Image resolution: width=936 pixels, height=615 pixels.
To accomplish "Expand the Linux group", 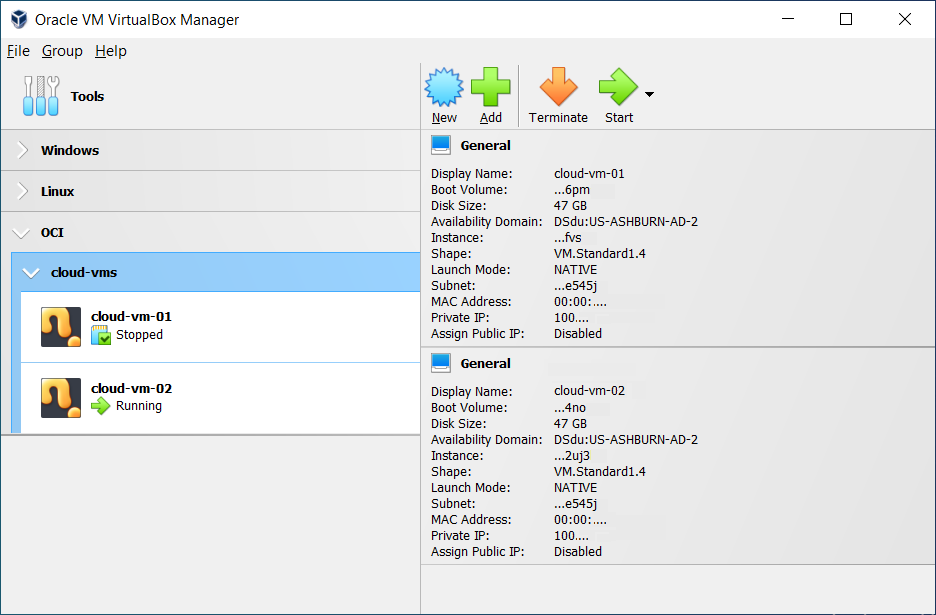I will 21,191.
